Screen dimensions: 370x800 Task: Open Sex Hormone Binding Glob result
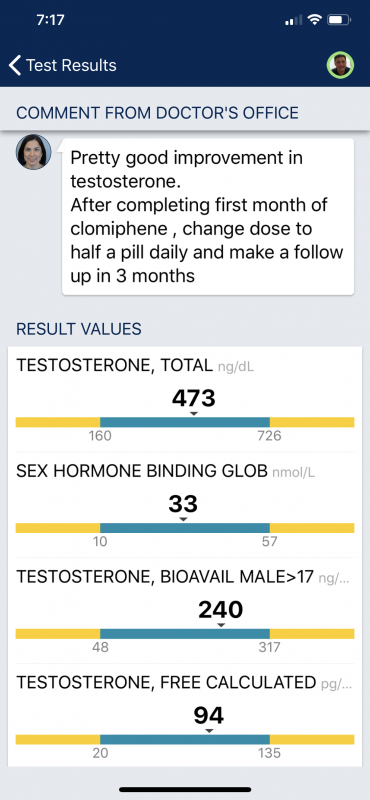click(185, 505)
